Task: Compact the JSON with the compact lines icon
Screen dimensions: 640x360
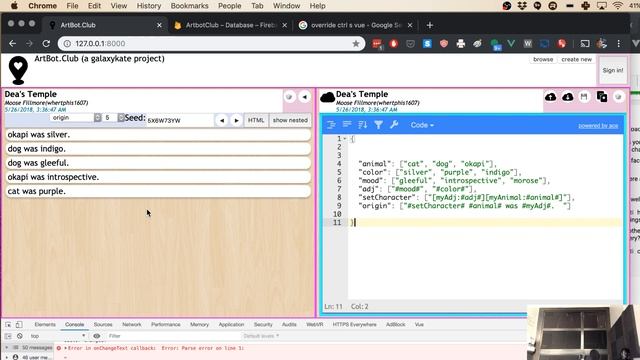Action: 347,125
